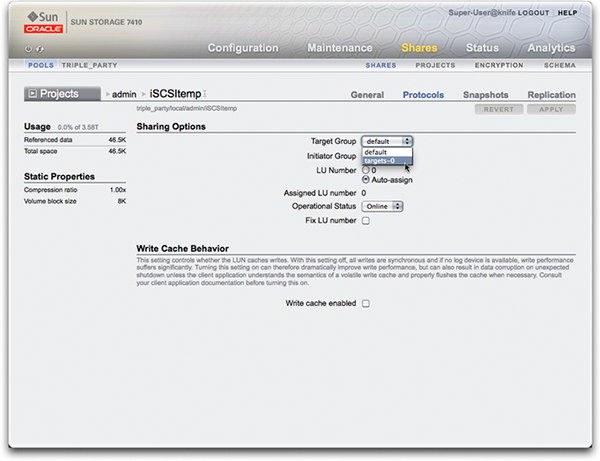Open the Shares main menu
The image size is (600, 461).
point(419,48)
